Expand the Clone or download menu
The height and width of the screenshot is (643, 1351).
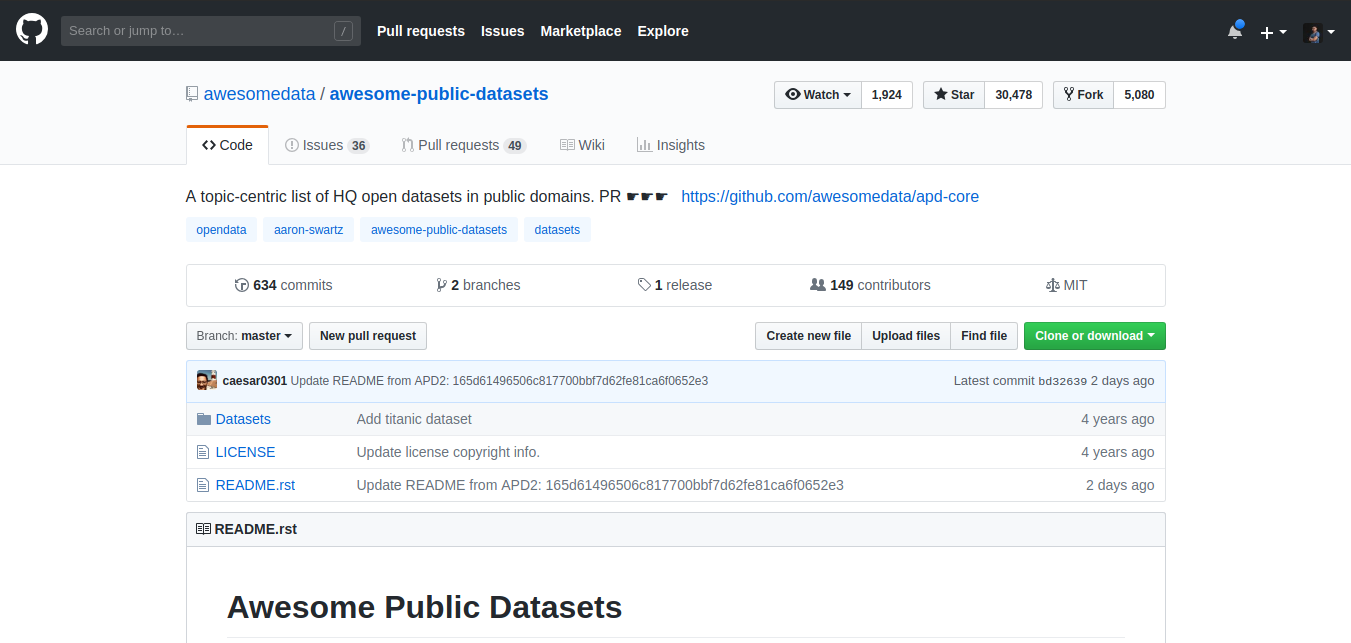pyautogui.click(x=1095, y=336)
